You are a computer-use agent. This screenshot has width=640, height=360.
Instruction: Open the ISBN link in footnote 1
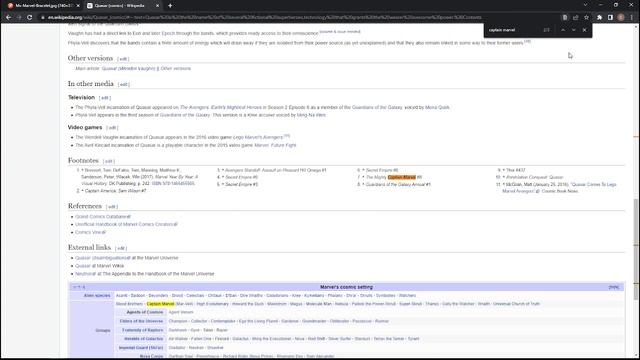coord(173,184)
